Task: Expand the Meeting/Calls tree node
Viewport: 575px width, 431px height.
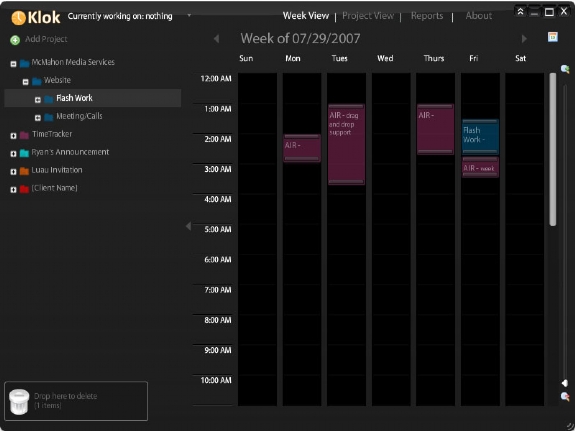Action: tap(38, 118)
